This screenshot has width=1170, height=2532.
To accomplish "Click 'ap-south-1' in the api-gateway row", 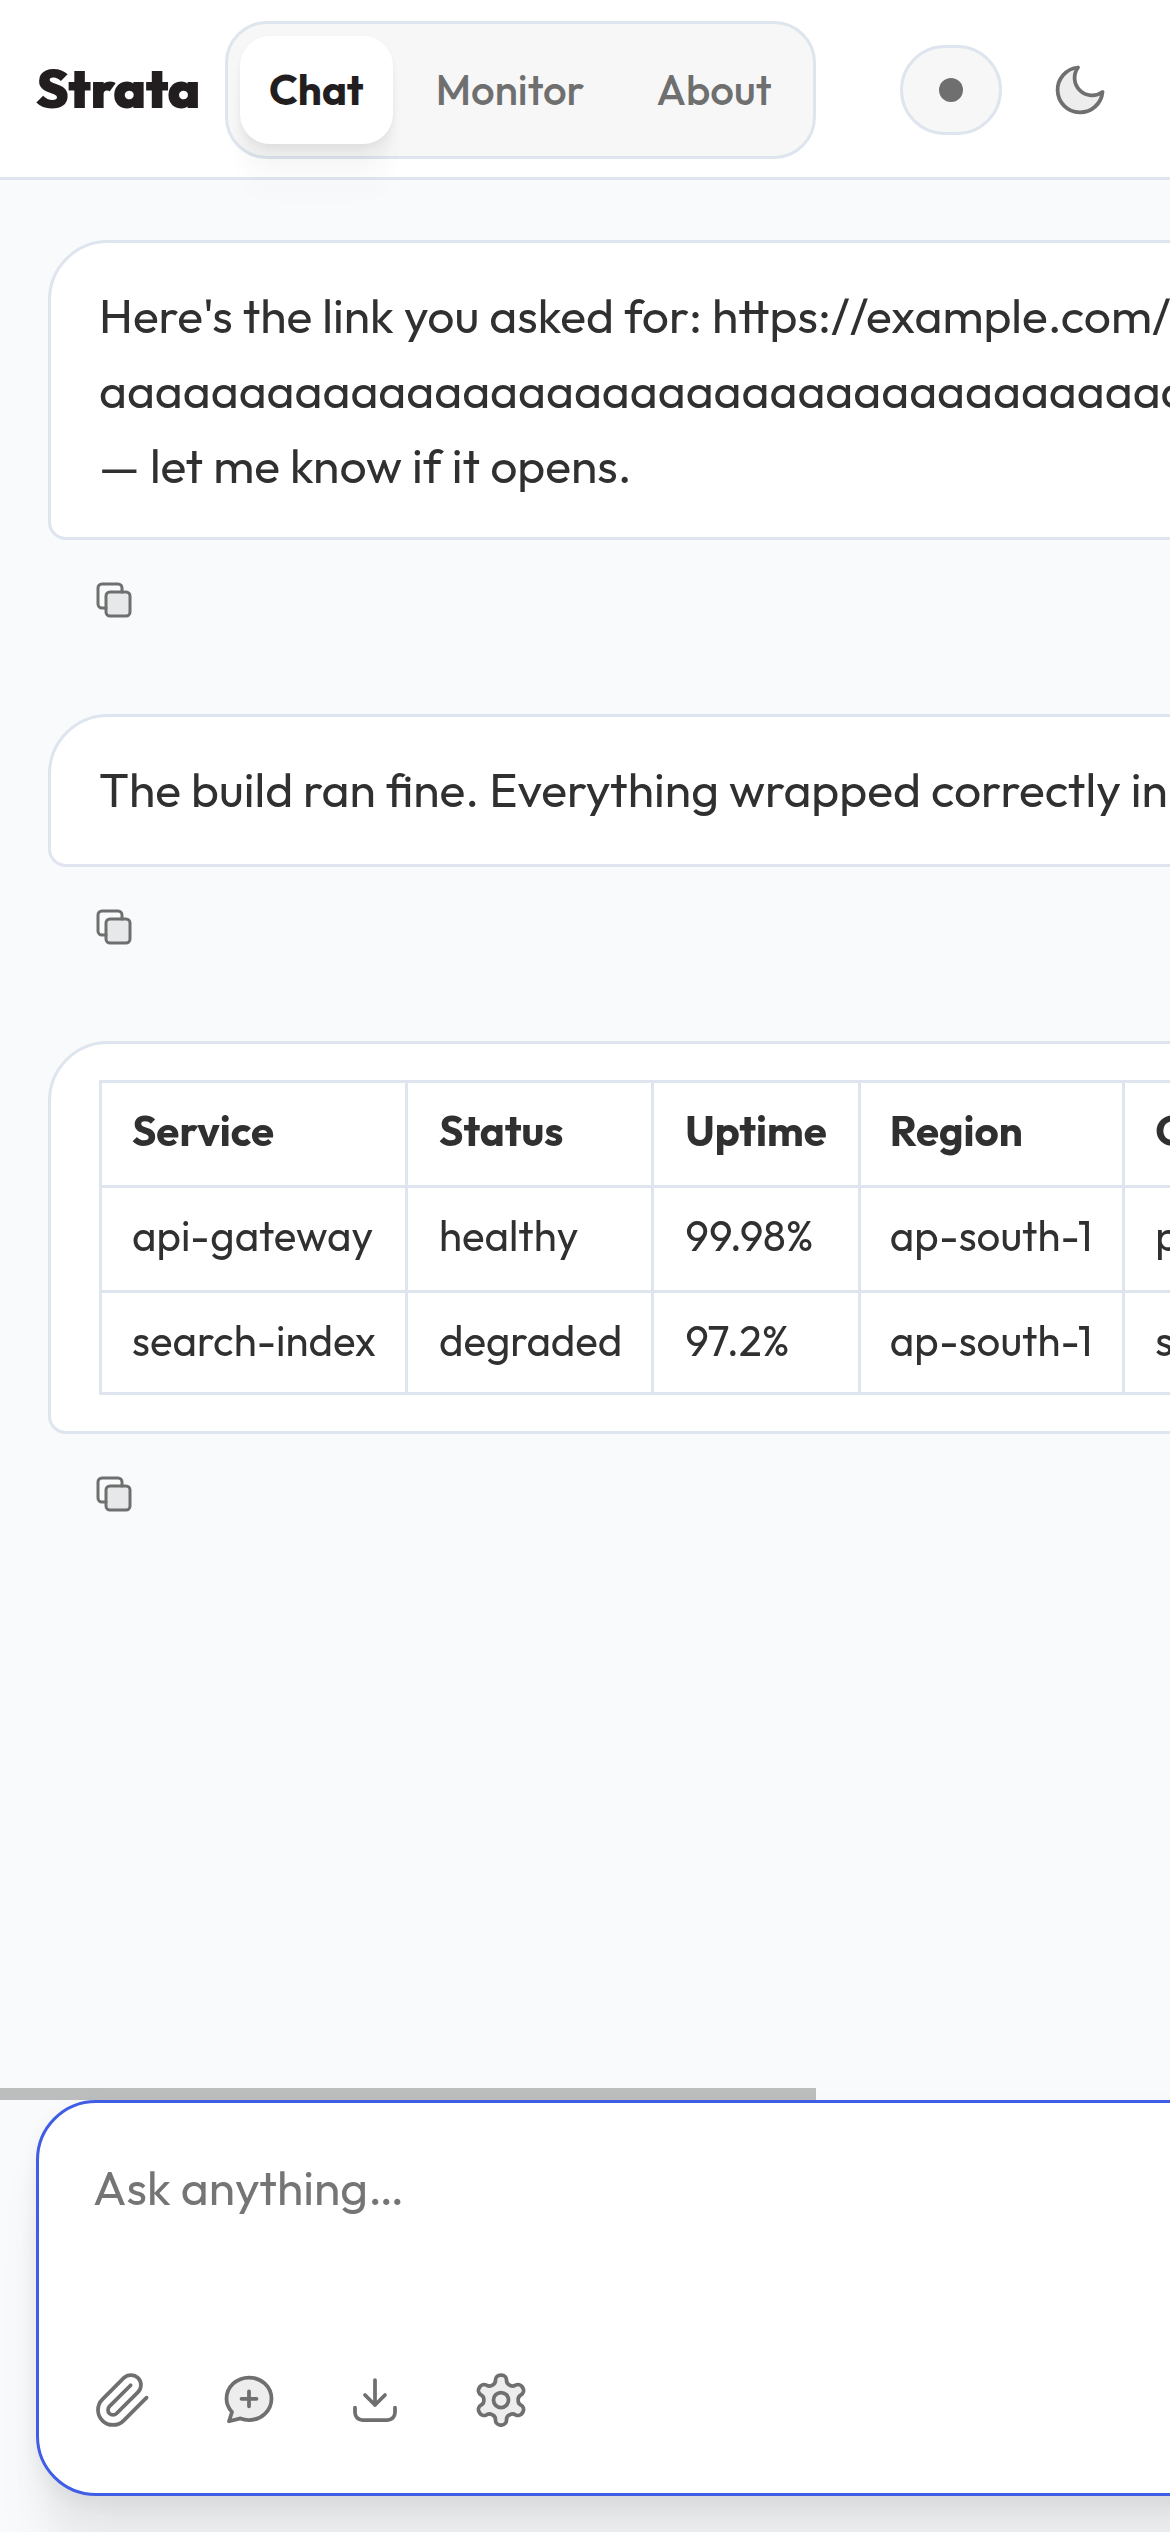I will 991,1238.
